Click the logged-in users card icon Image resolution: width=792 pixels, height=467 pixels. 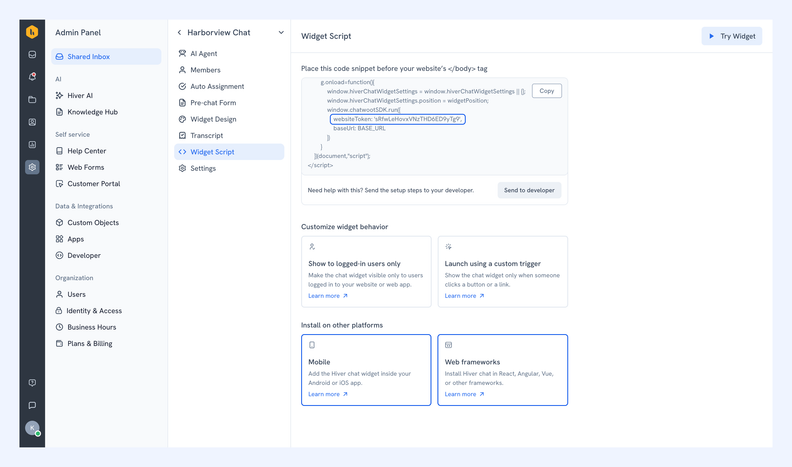click(x=312, y=246)
